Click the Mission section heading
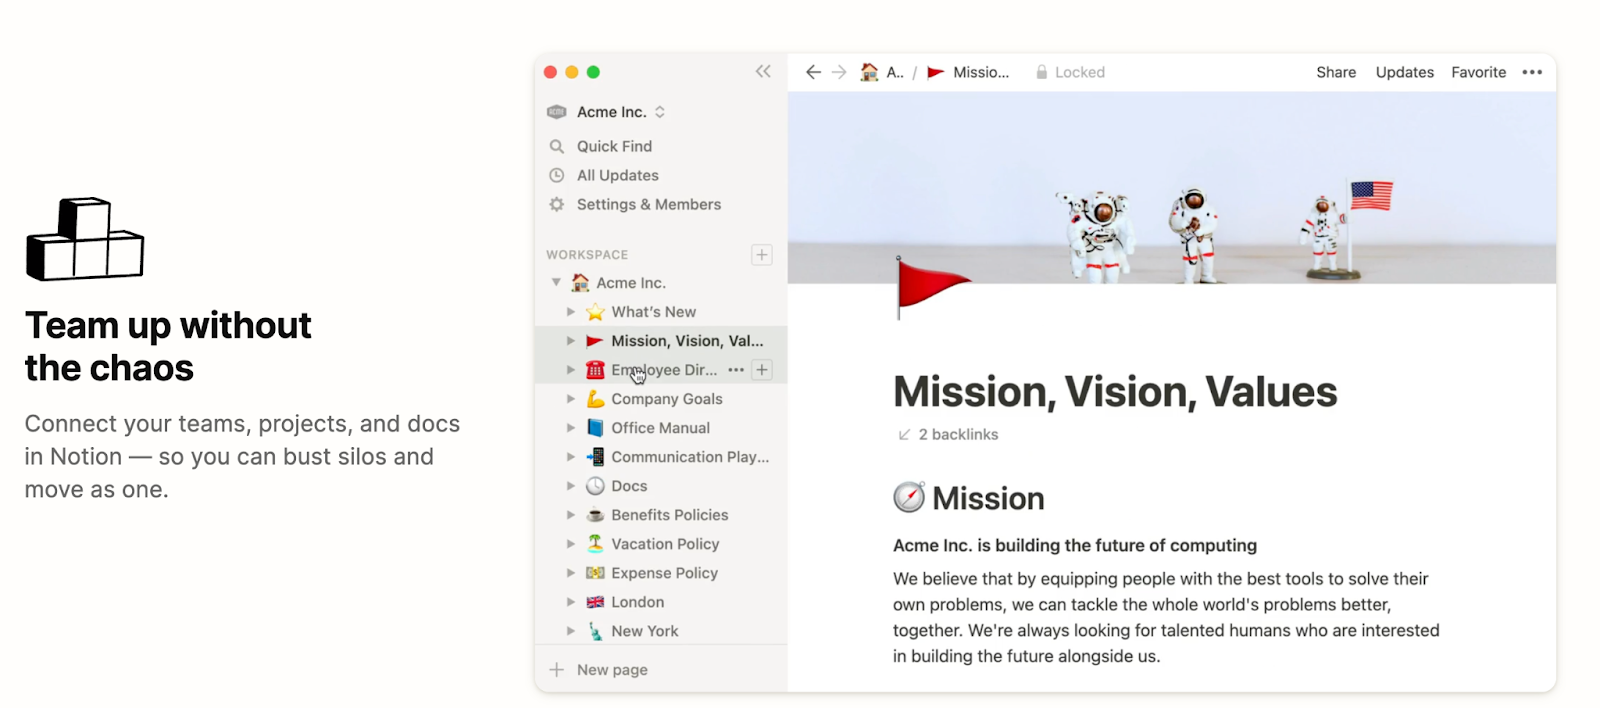1600x708 pixels. [988, 498]
